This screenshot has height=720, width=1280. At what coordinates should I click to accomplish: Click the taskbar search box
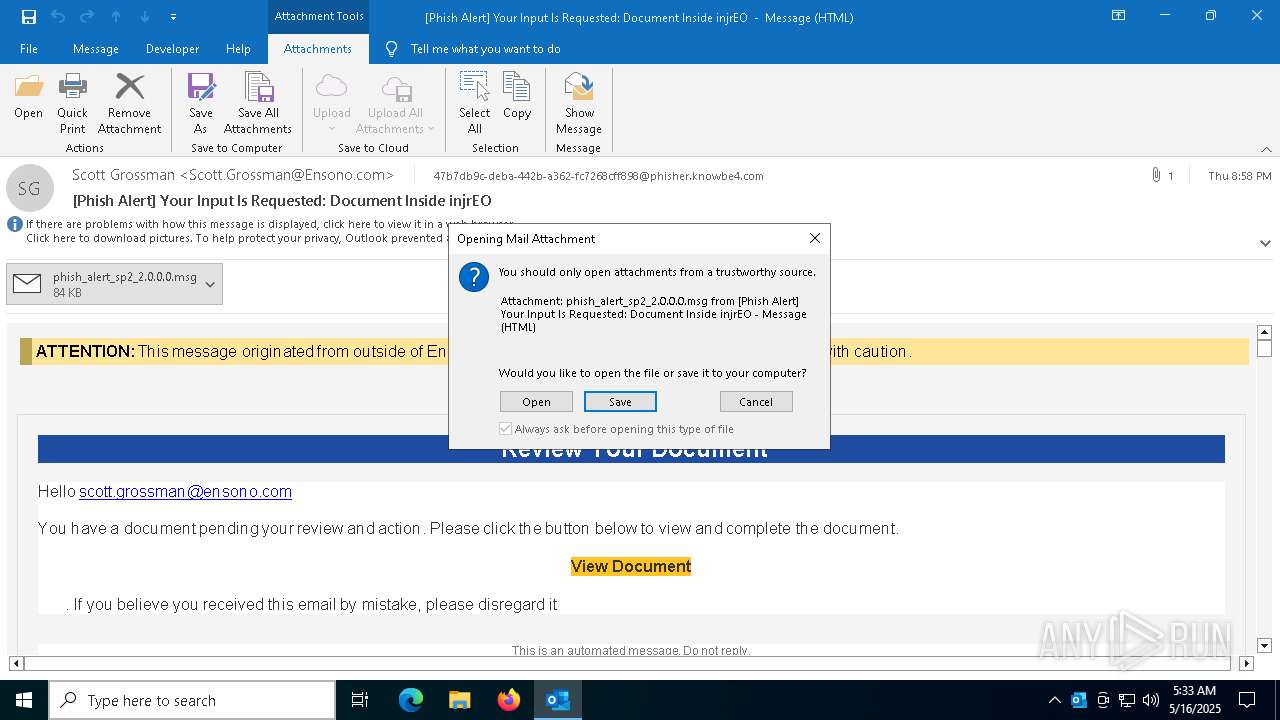192,700
